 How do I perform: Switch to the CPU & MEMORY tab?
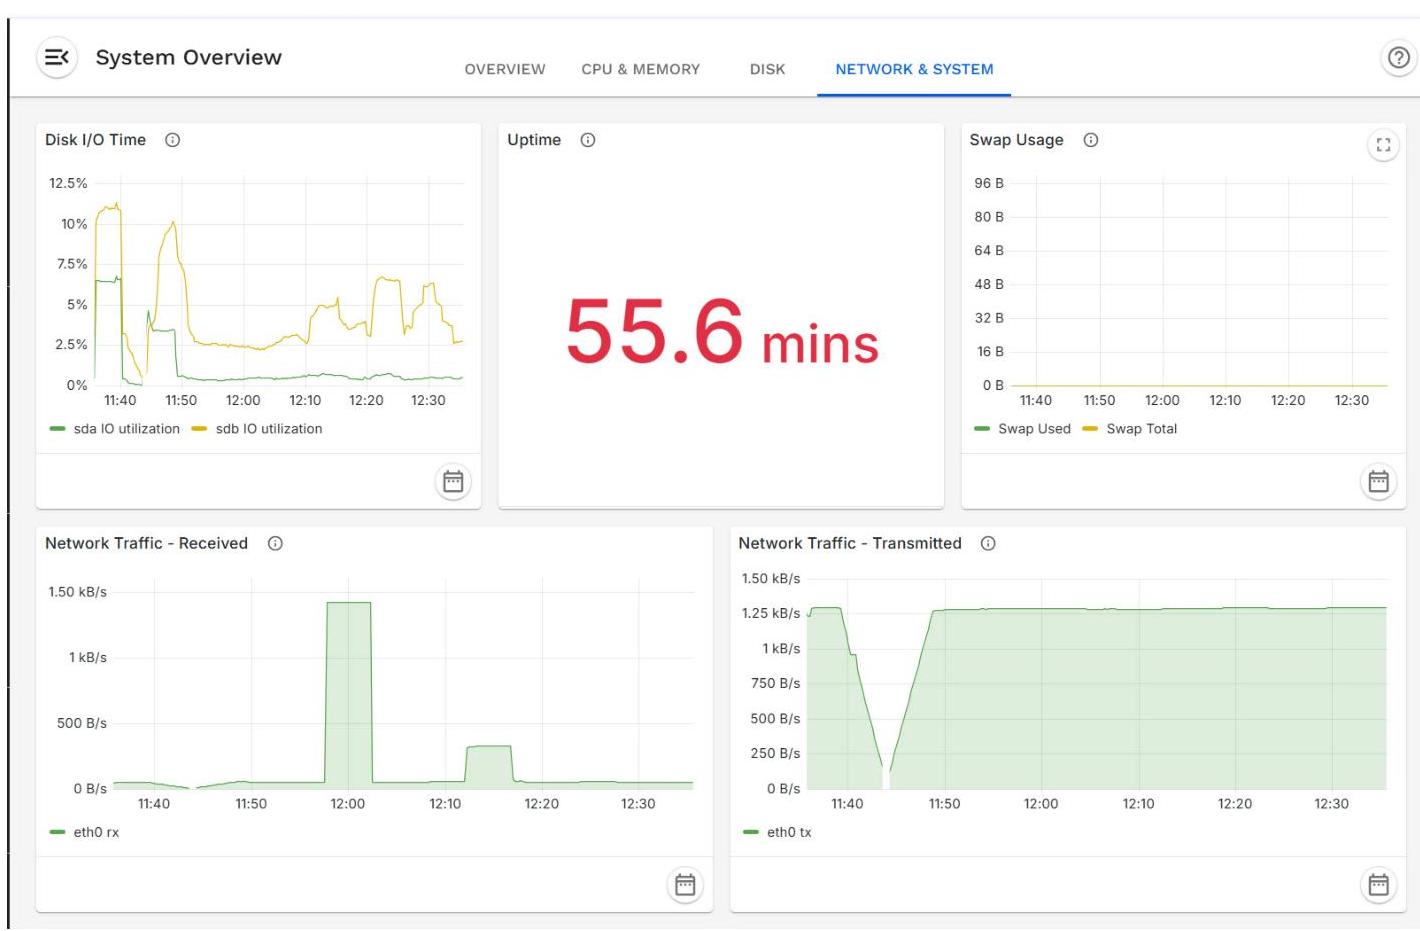641,69
